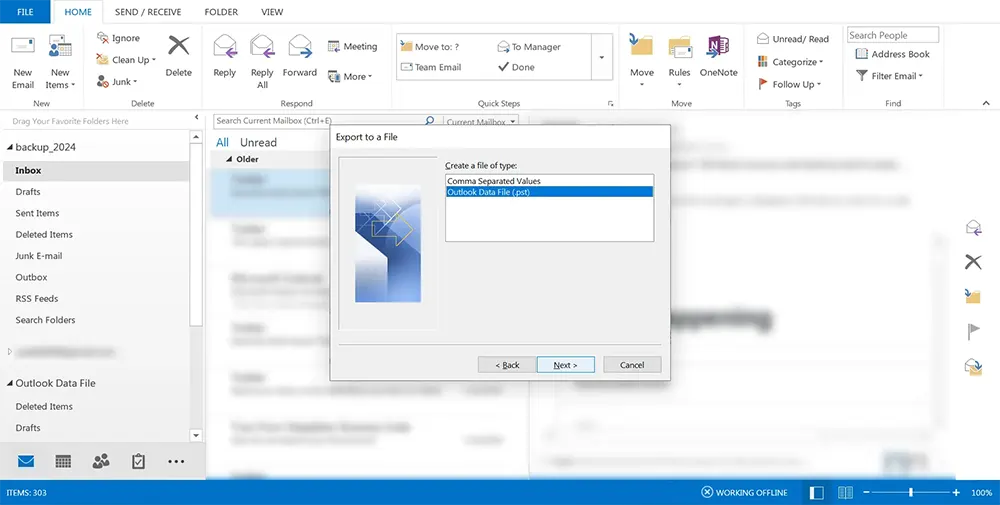This screenshot has width=1000, height=505.
Task: Create a New Email
Action: [x=23, y=61]
